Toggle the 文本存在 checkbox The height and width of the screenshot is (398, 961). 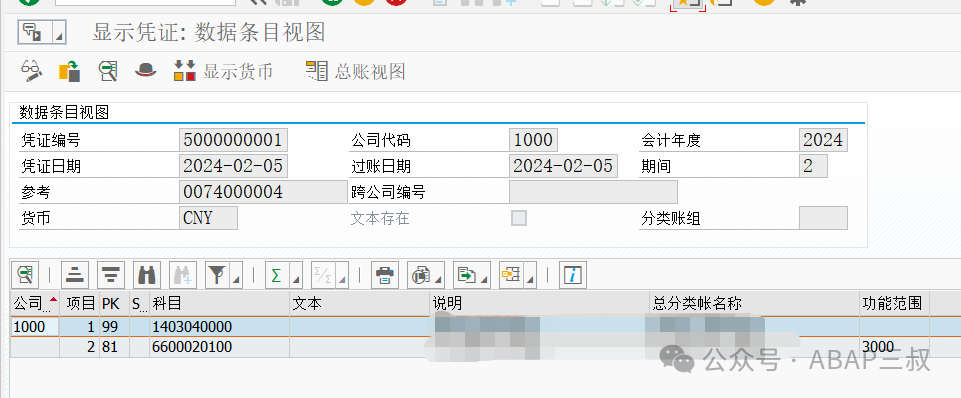click(518, 218)
